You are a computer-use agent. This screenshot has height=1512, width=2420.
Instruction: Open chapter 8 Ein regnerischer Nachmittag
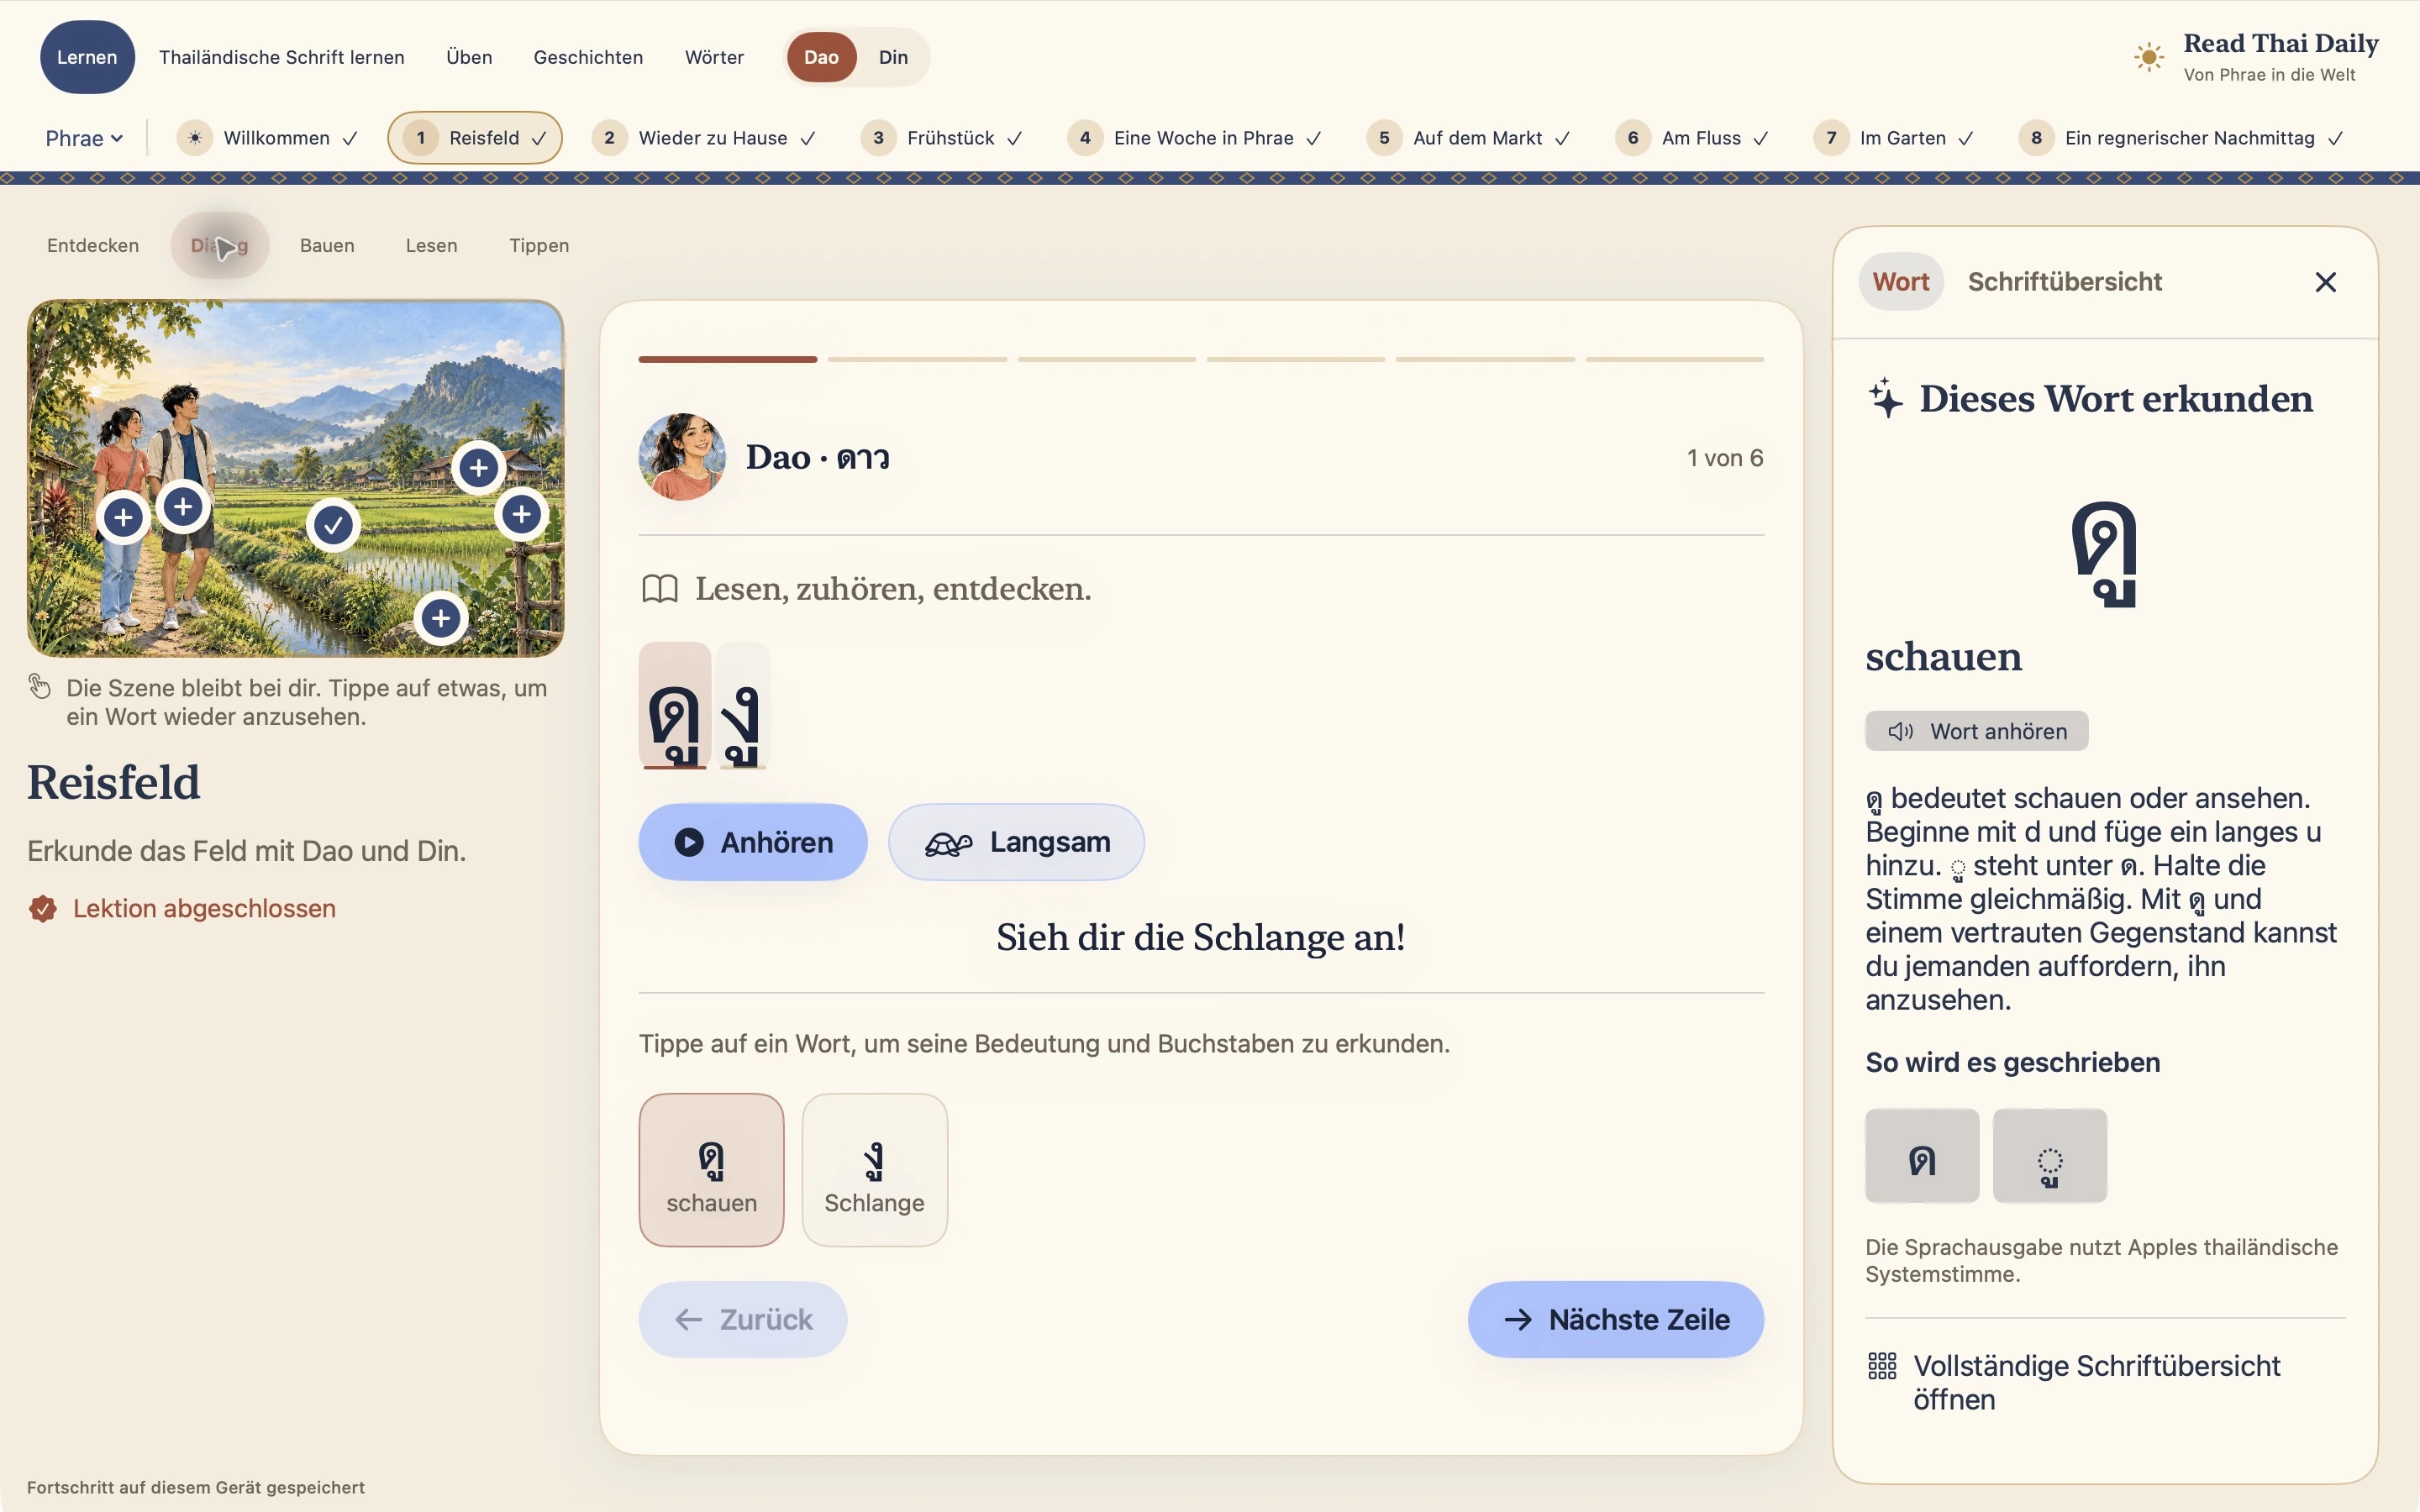pyautogui.click(x=2180, y=138)
